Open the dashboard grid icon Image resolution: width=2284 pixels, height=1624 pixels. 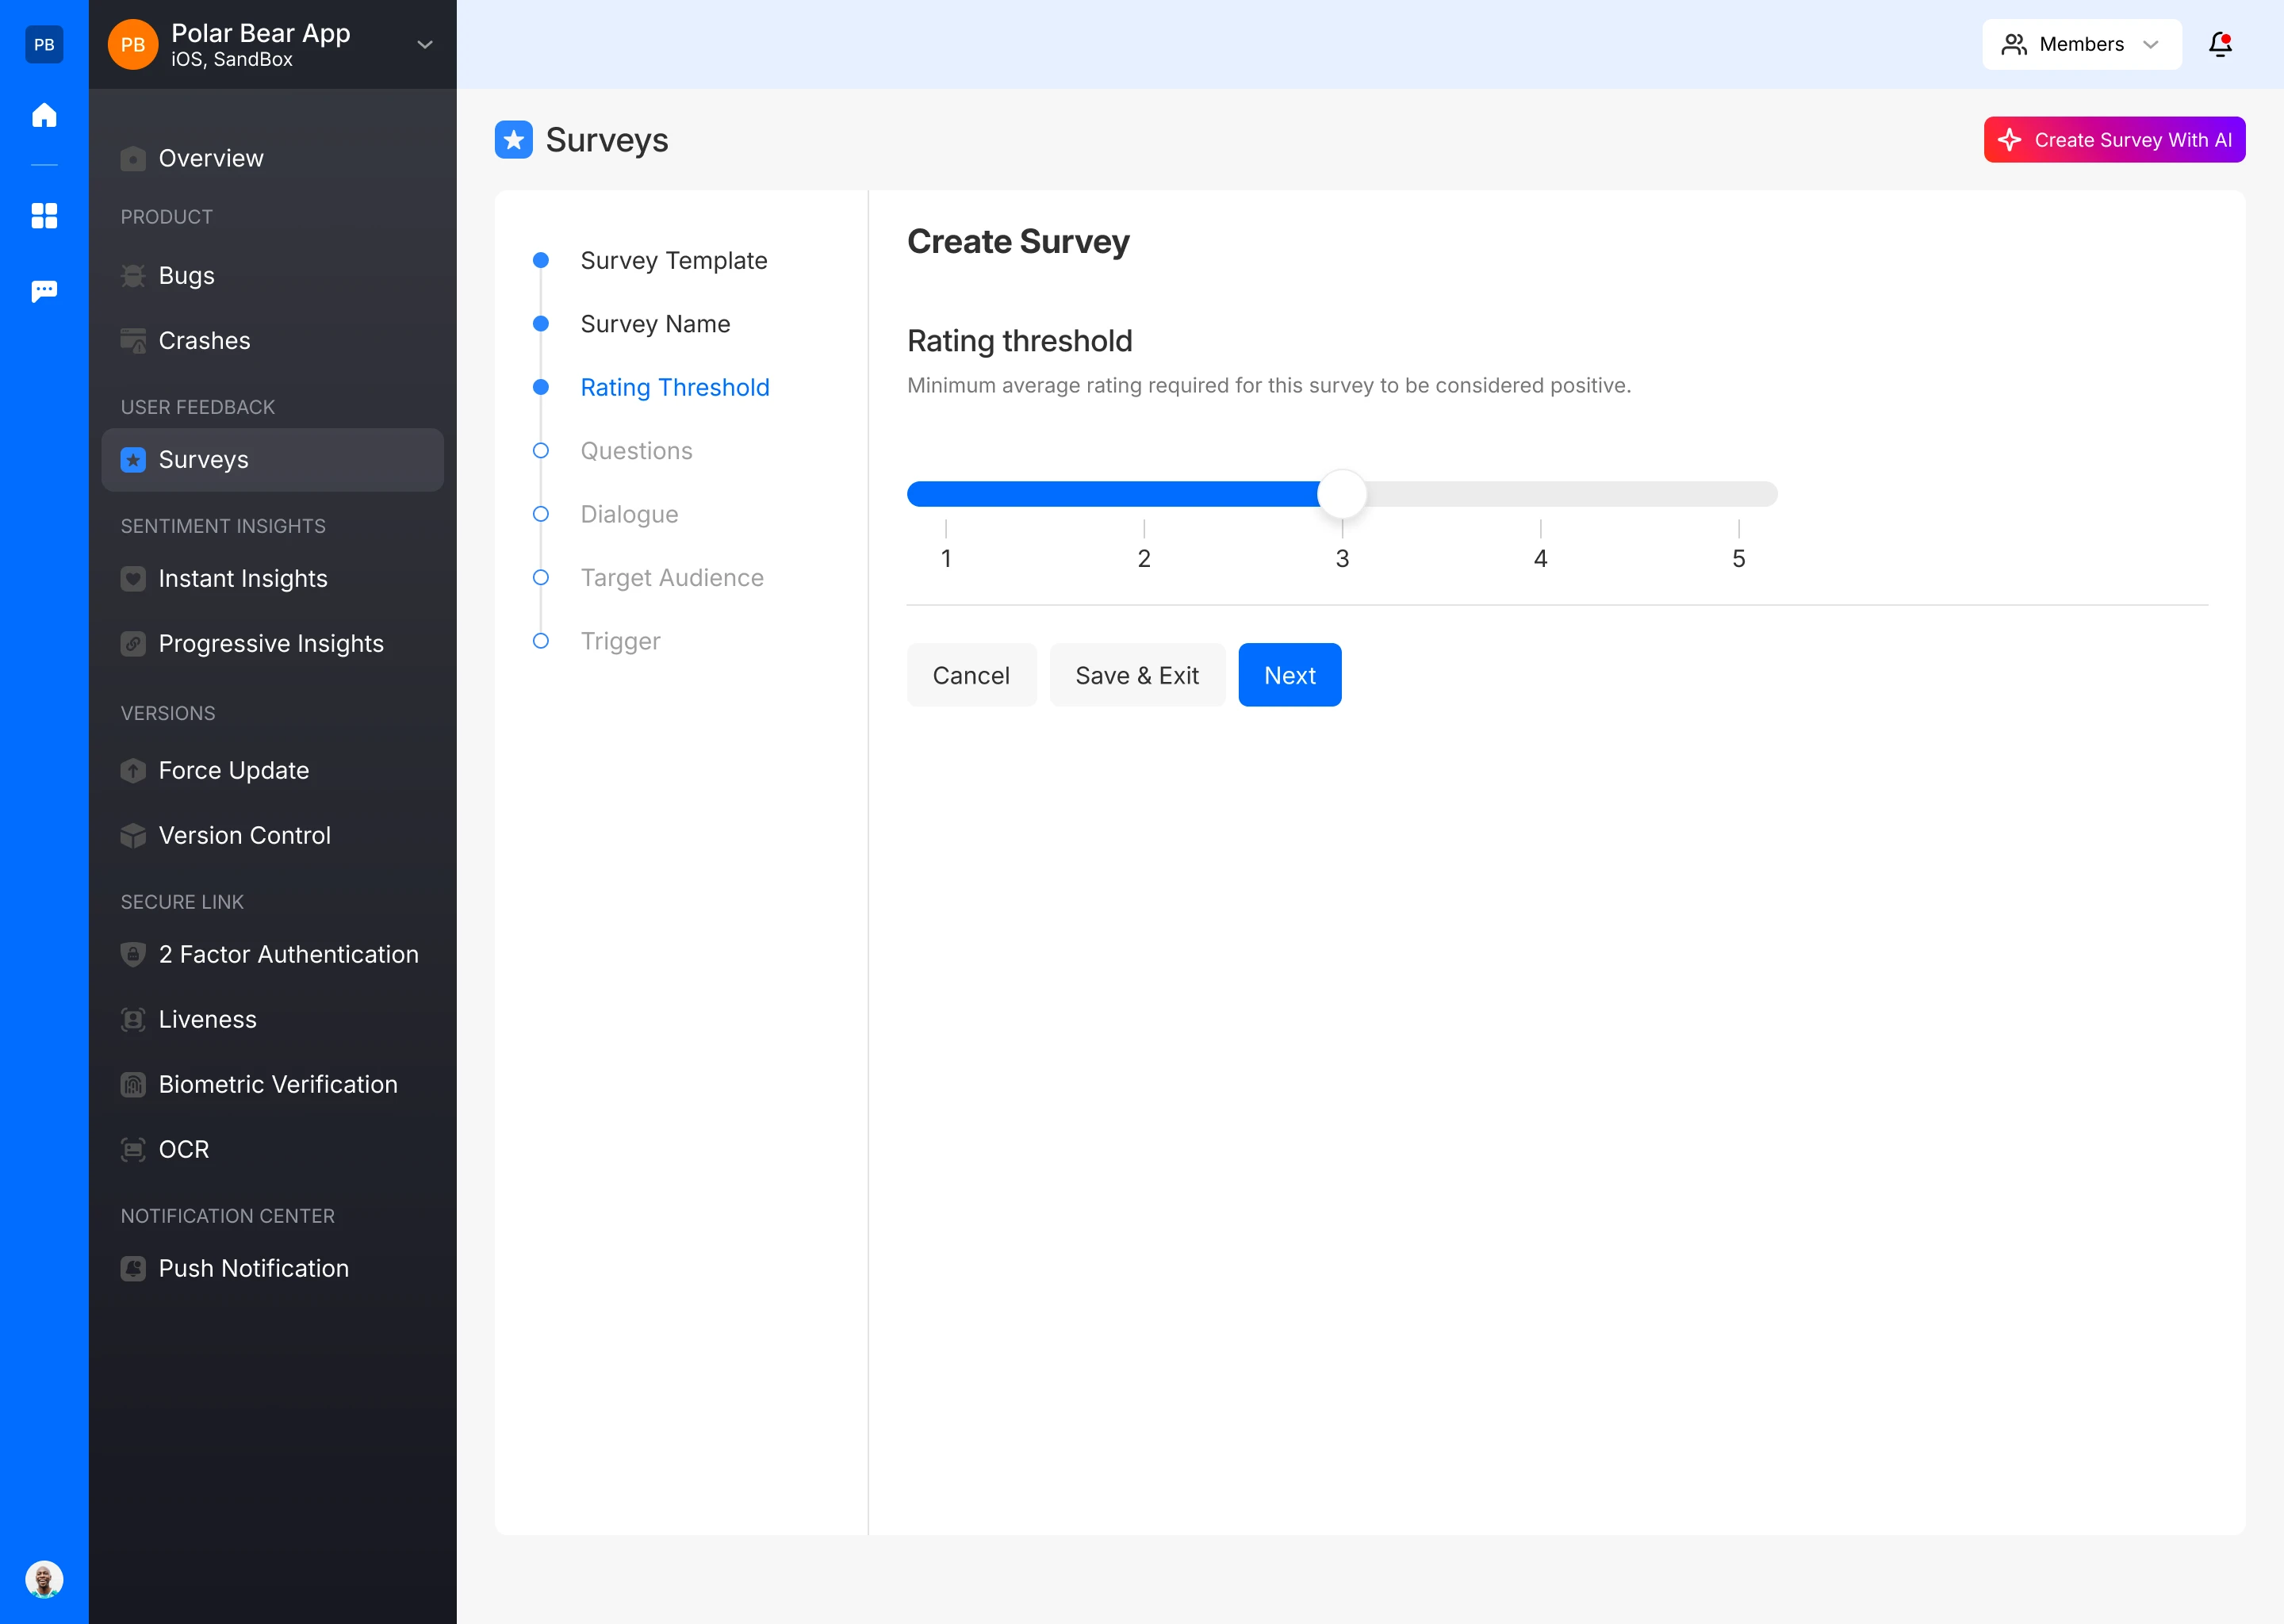44,215
